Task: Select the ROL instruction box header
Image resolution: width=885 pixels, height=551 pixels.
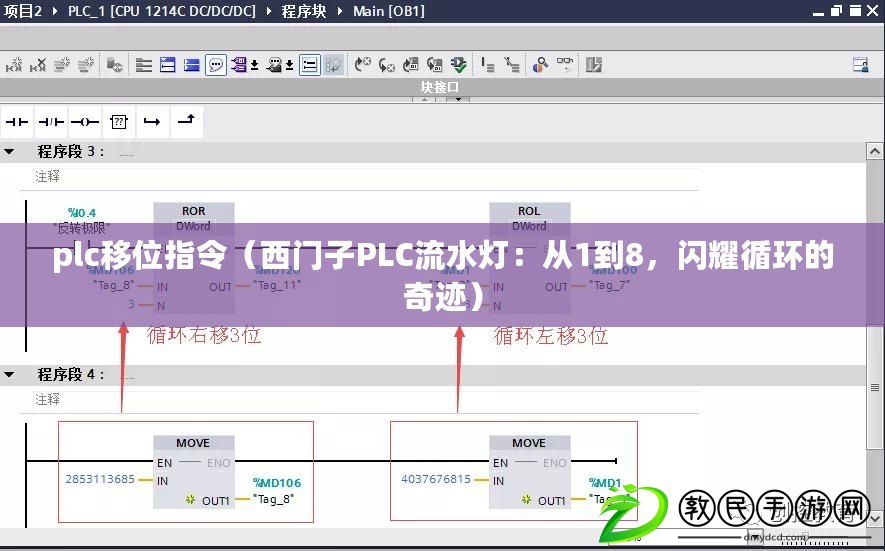Action: point(529,211)
